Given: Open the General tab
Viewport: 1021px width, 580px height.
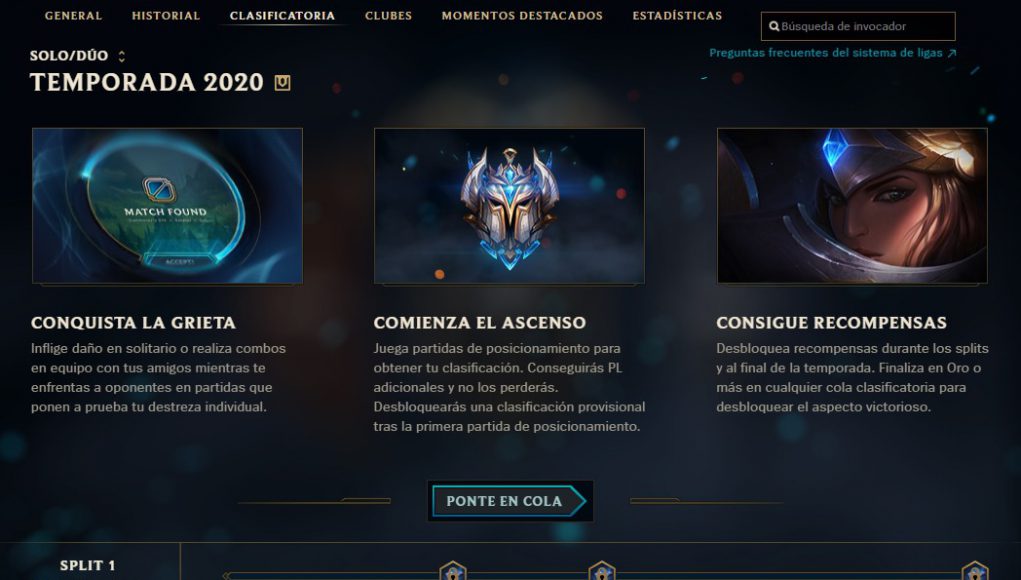Looking at the screenshot, I should point(74,16).
